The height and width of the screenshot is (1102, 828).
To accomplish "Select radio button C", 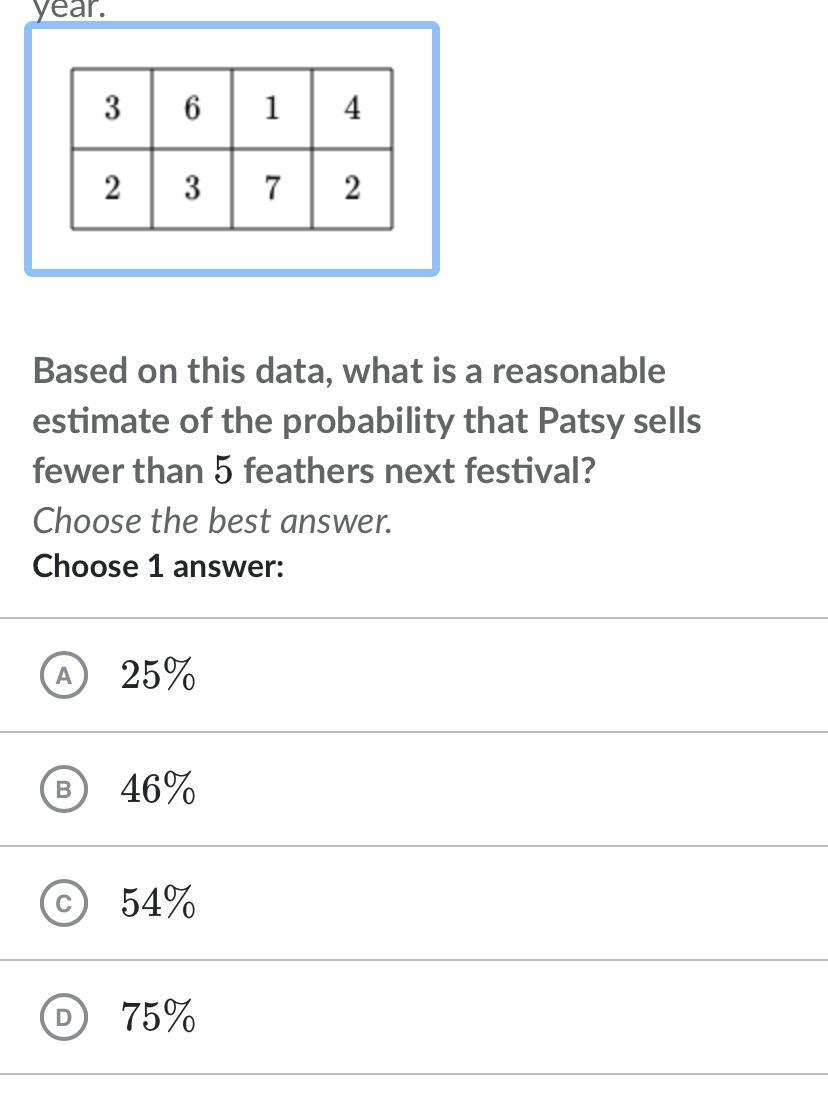I will pos(64,904).
